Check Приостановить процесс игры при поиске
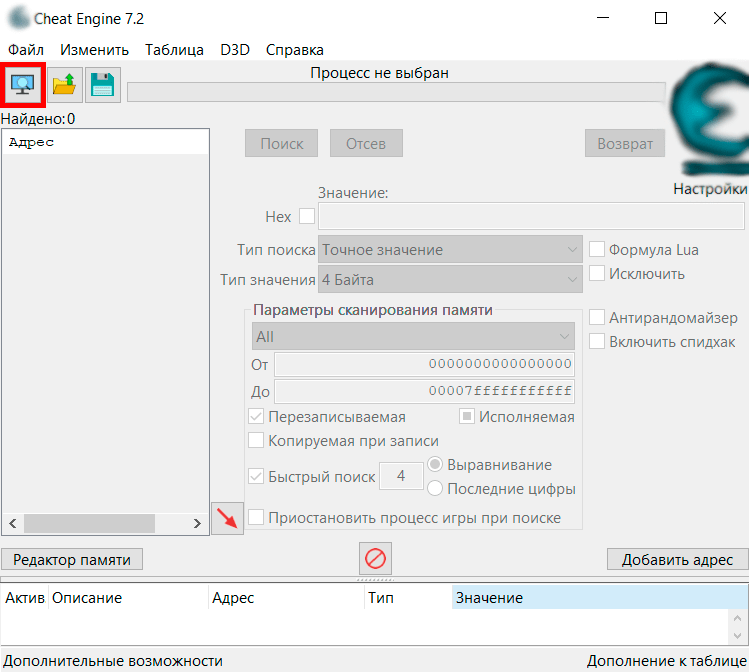 [x=256, y=517]
